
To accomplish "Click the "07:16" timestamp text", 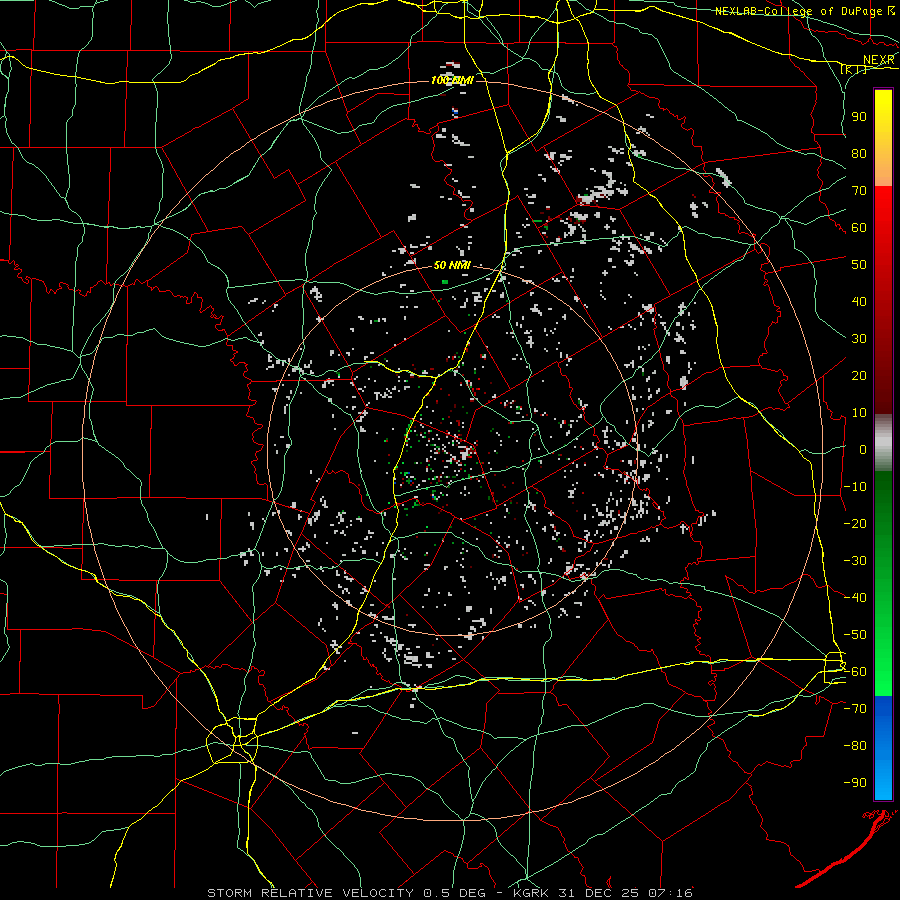I will click(x=672, y=893).
